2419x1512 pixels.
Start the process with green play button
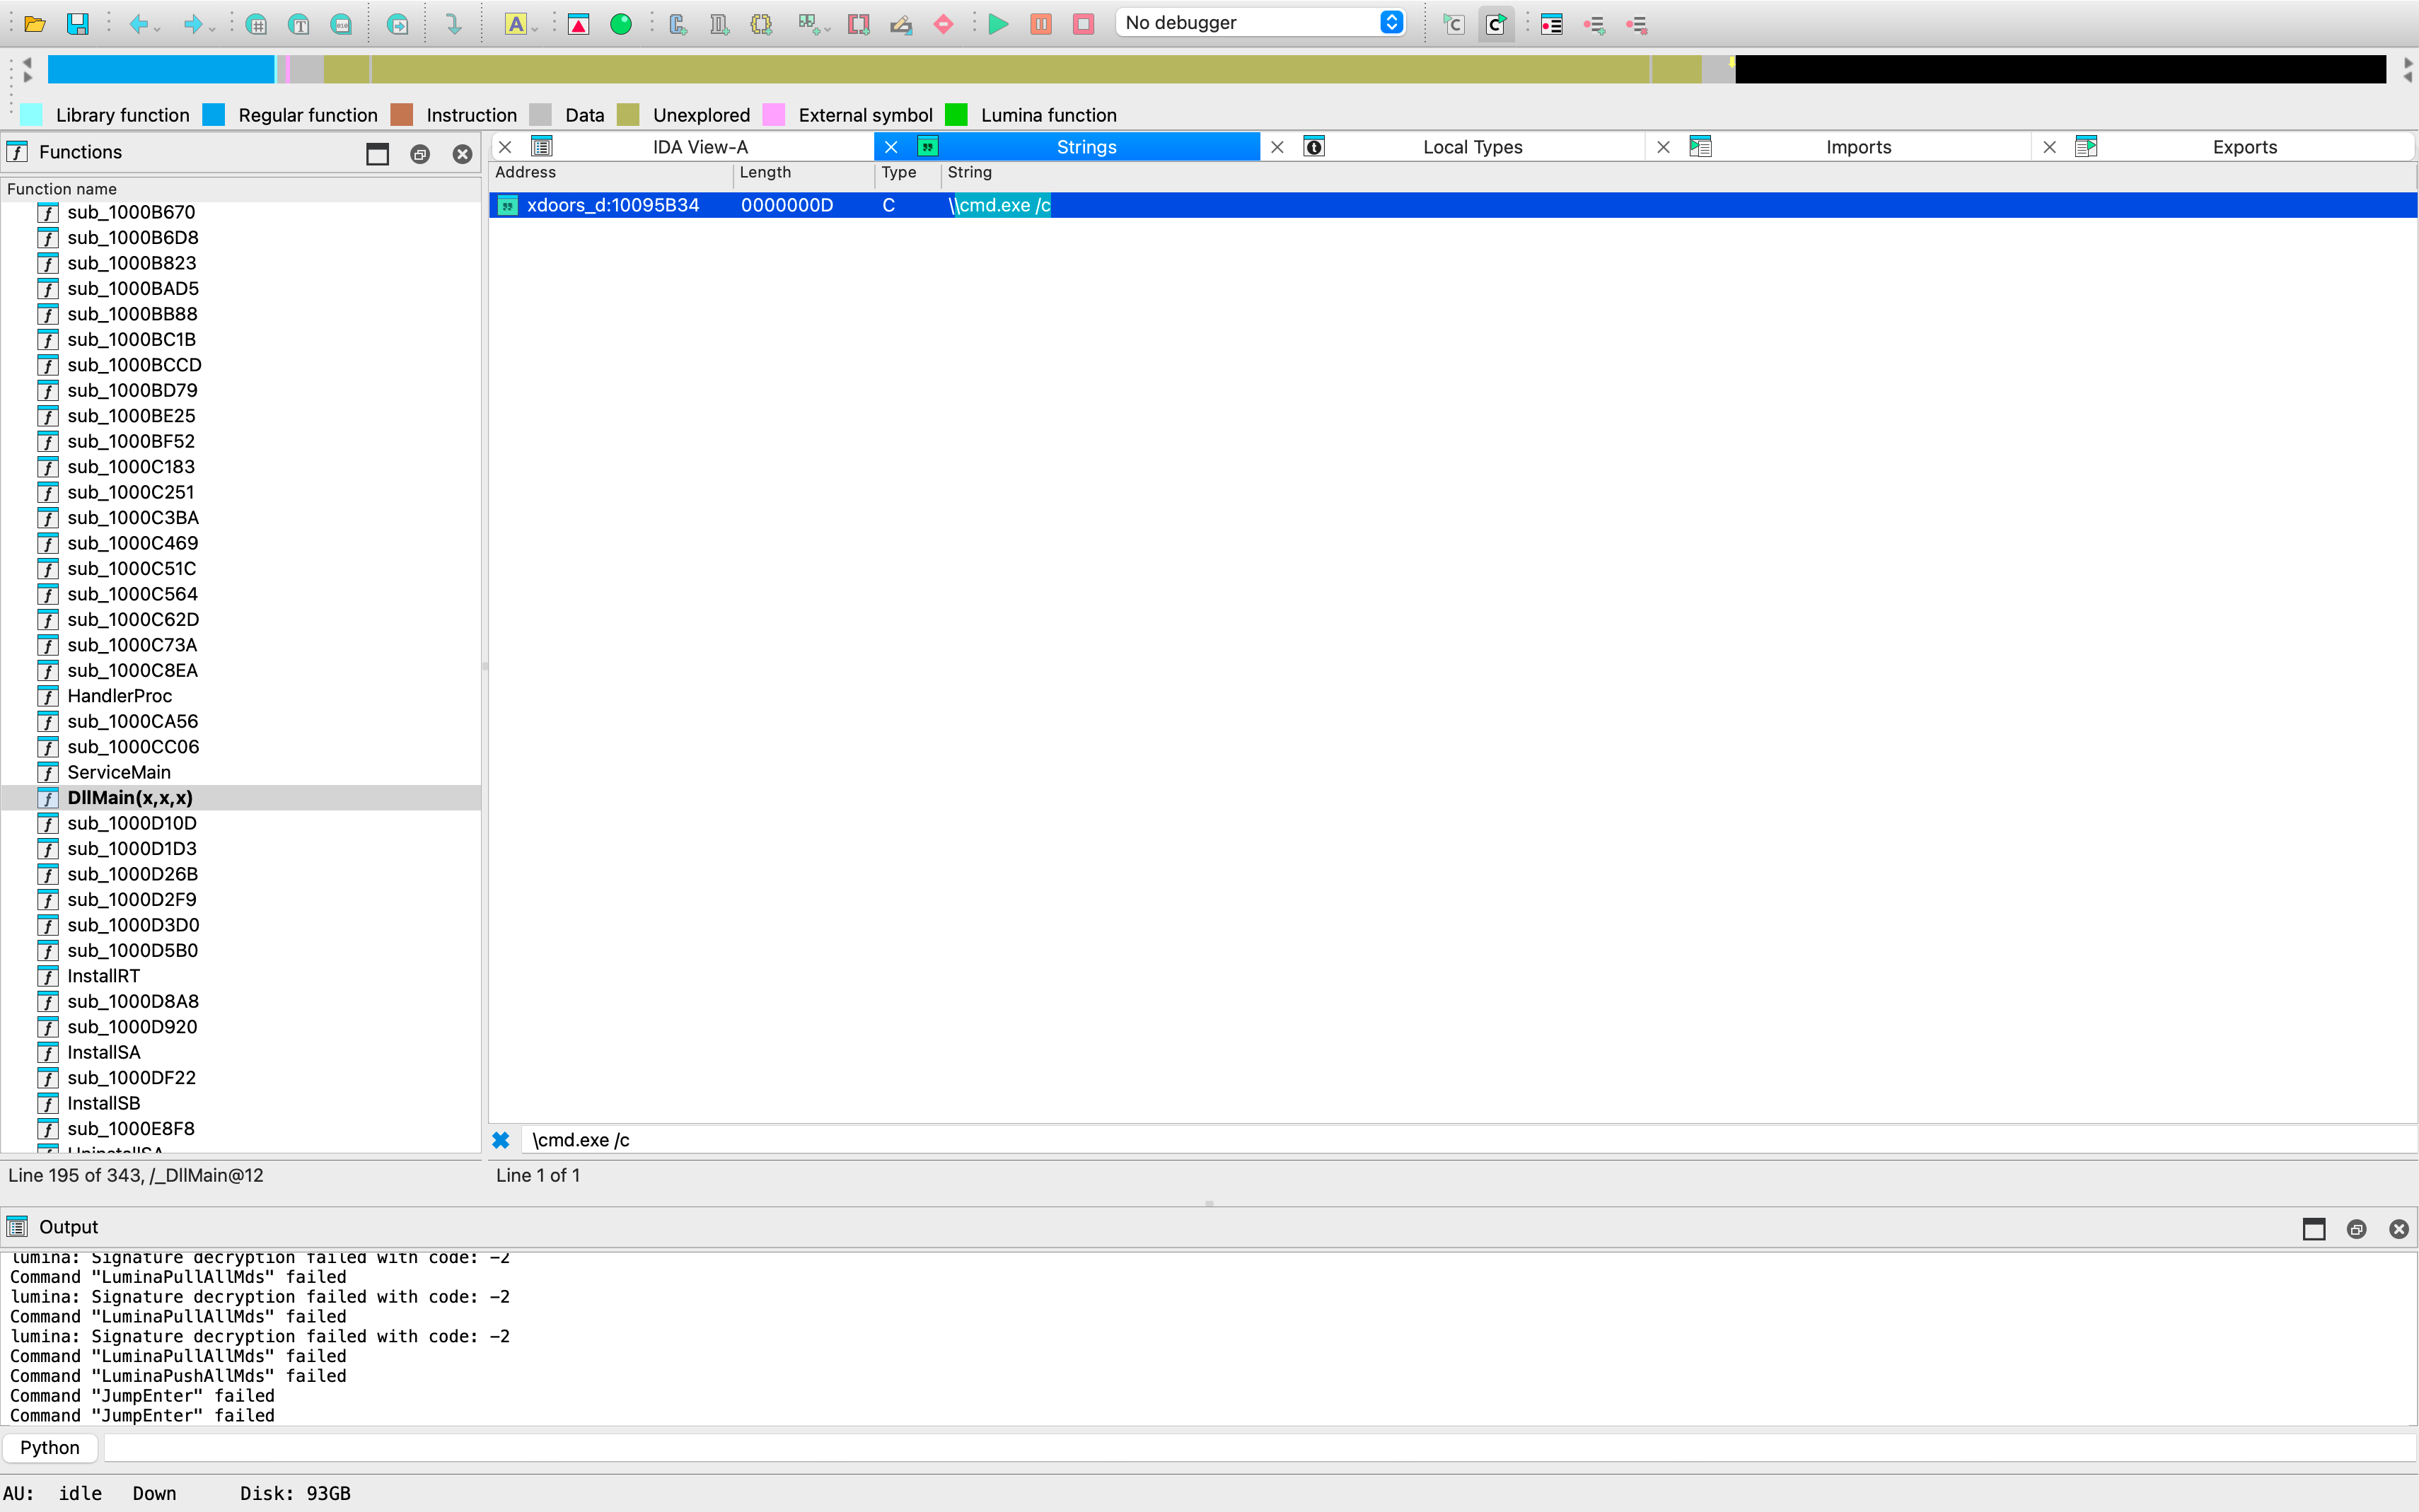pyautogui.click(x=998, y=24)
